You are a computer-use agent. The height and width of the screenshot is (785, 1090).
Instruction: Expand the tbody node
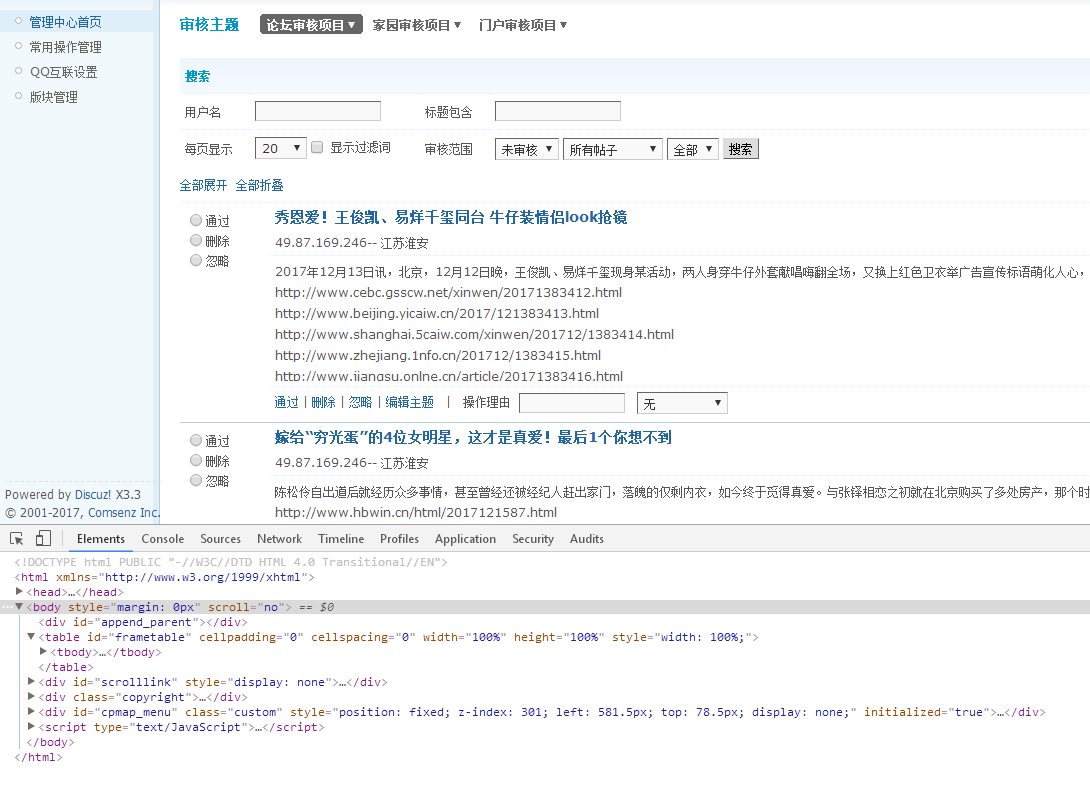(x=43, y=652)
